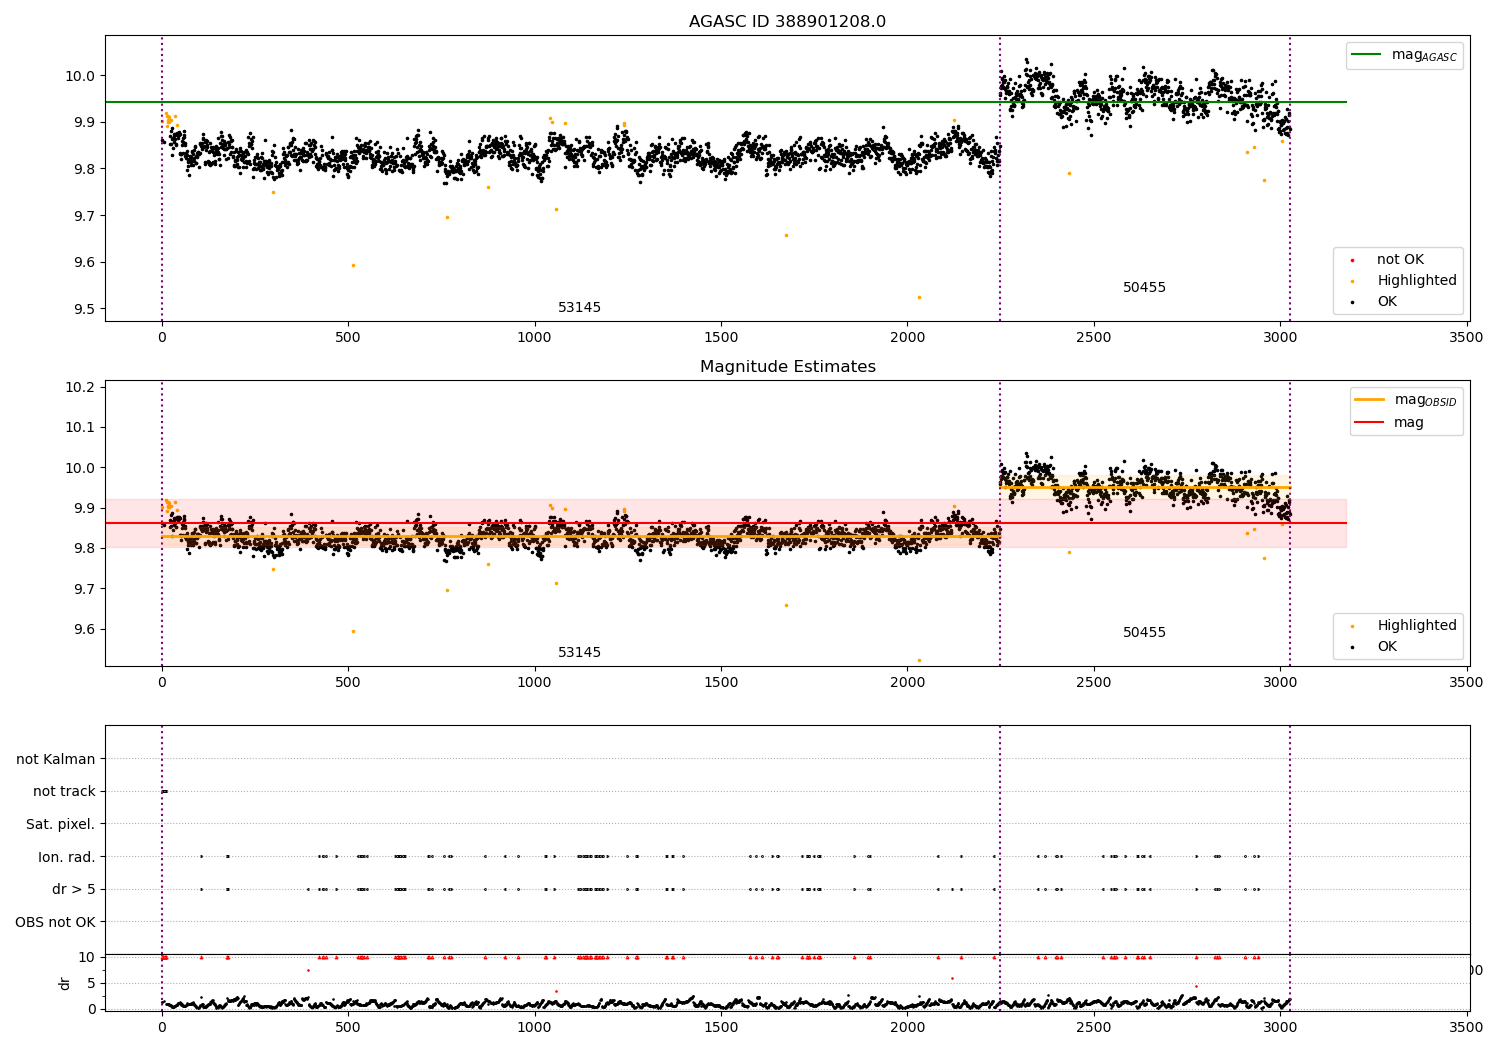Click the 'dr' axis label on bottom plot
Image resolution: width=1500 pixels, height=1050 pixels.
click(x=65, y=983)
